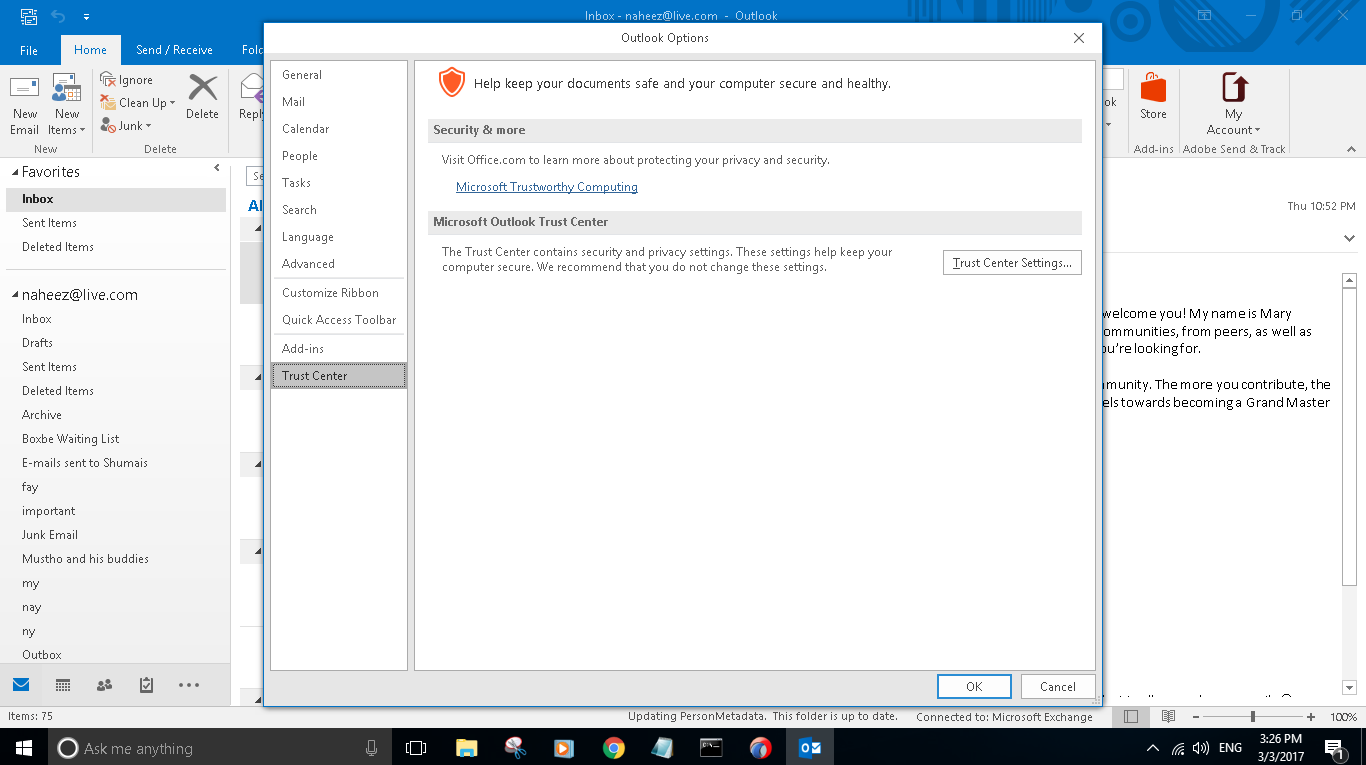Collapse the Favorites section

pyautogui.click(x=14, y=172)
